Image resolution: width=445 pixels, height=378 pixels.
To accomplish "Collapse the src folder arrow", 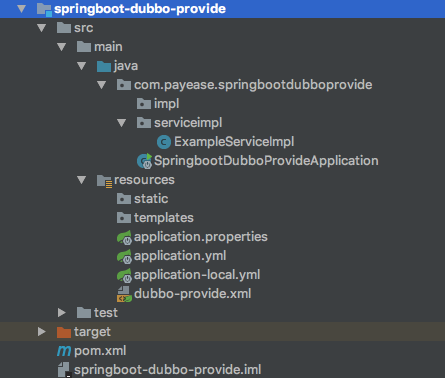I will point(42,28).
